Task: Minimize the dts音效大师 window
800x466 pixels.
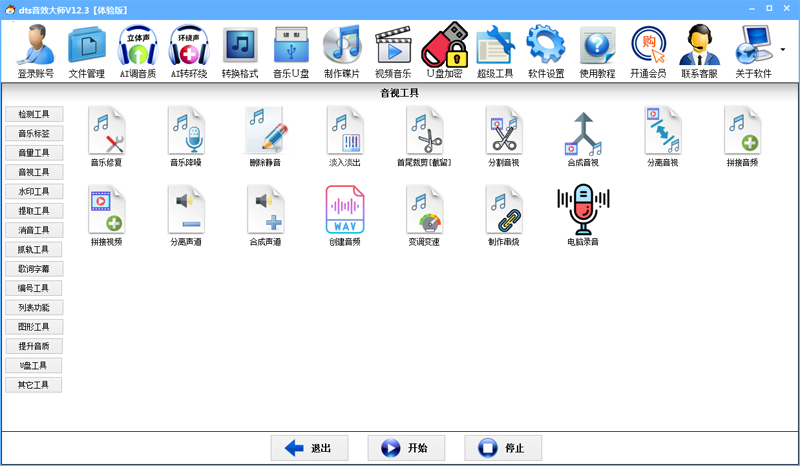Action: click(x=752, y=9)
